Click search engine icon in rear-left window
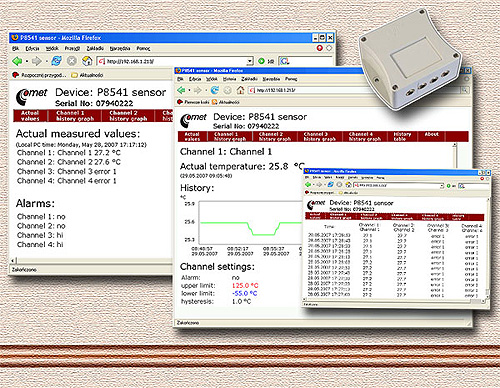The width and height of the screenshot is (500, 388). pyautogui.click(x=284, y=61)
